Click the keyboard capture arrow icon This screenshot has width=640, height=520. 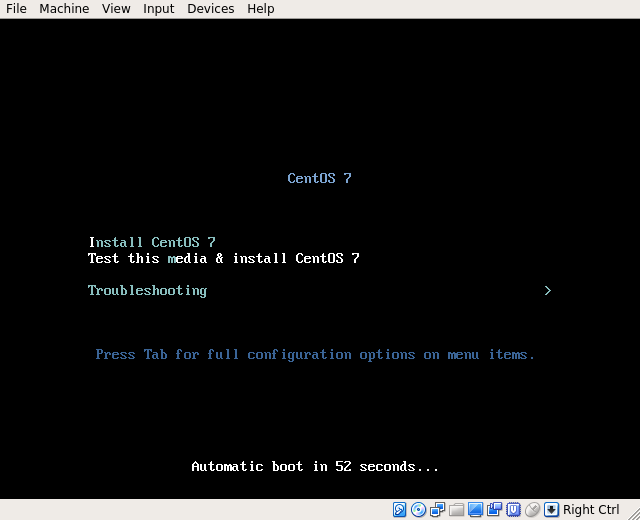click(x=551, y=509)
